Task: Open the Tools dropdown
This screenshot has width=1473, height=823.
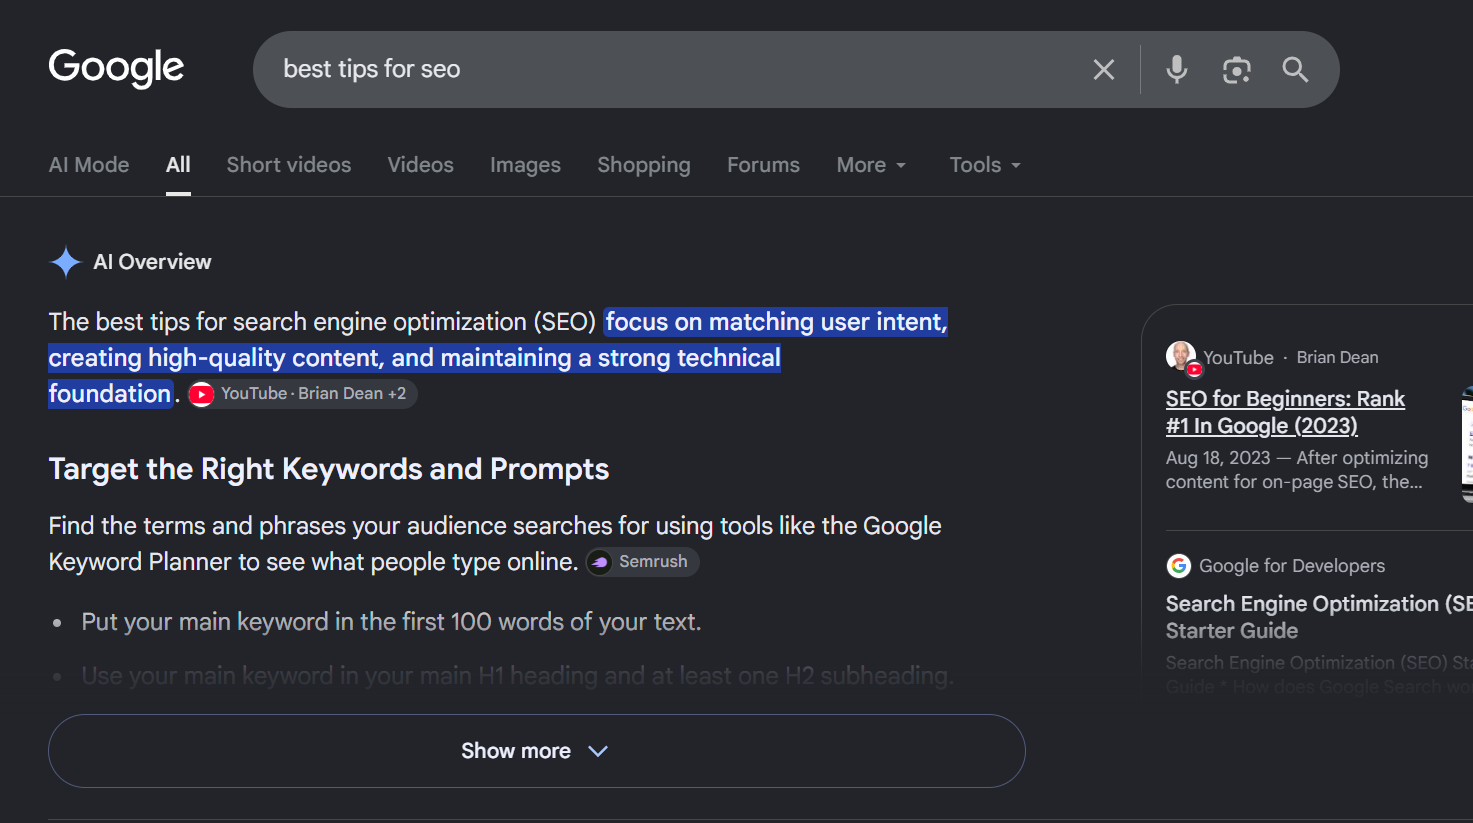Action: (x=985, y=165)
